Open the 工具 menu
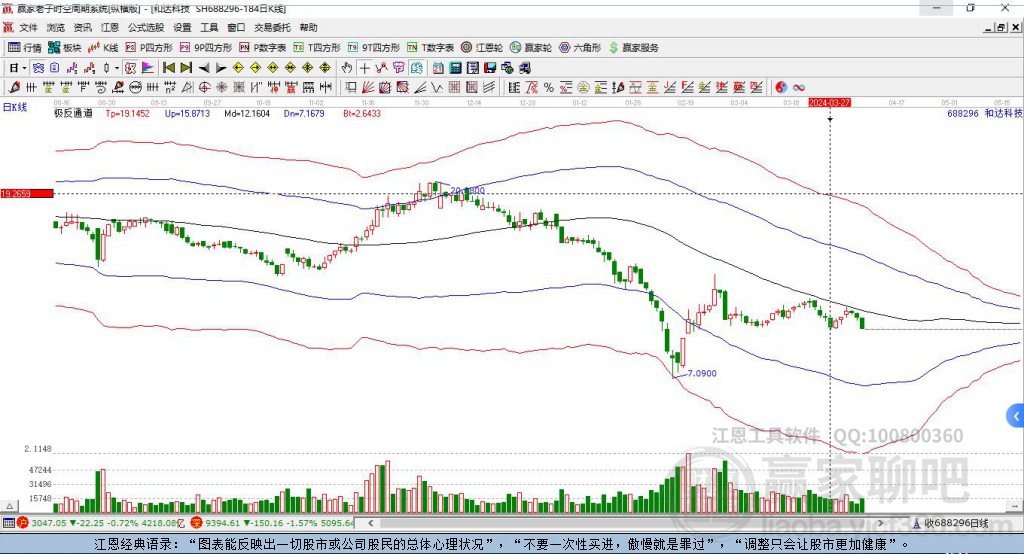The height and width of the screenshot is (554, 1024). [x=209, y=27]
